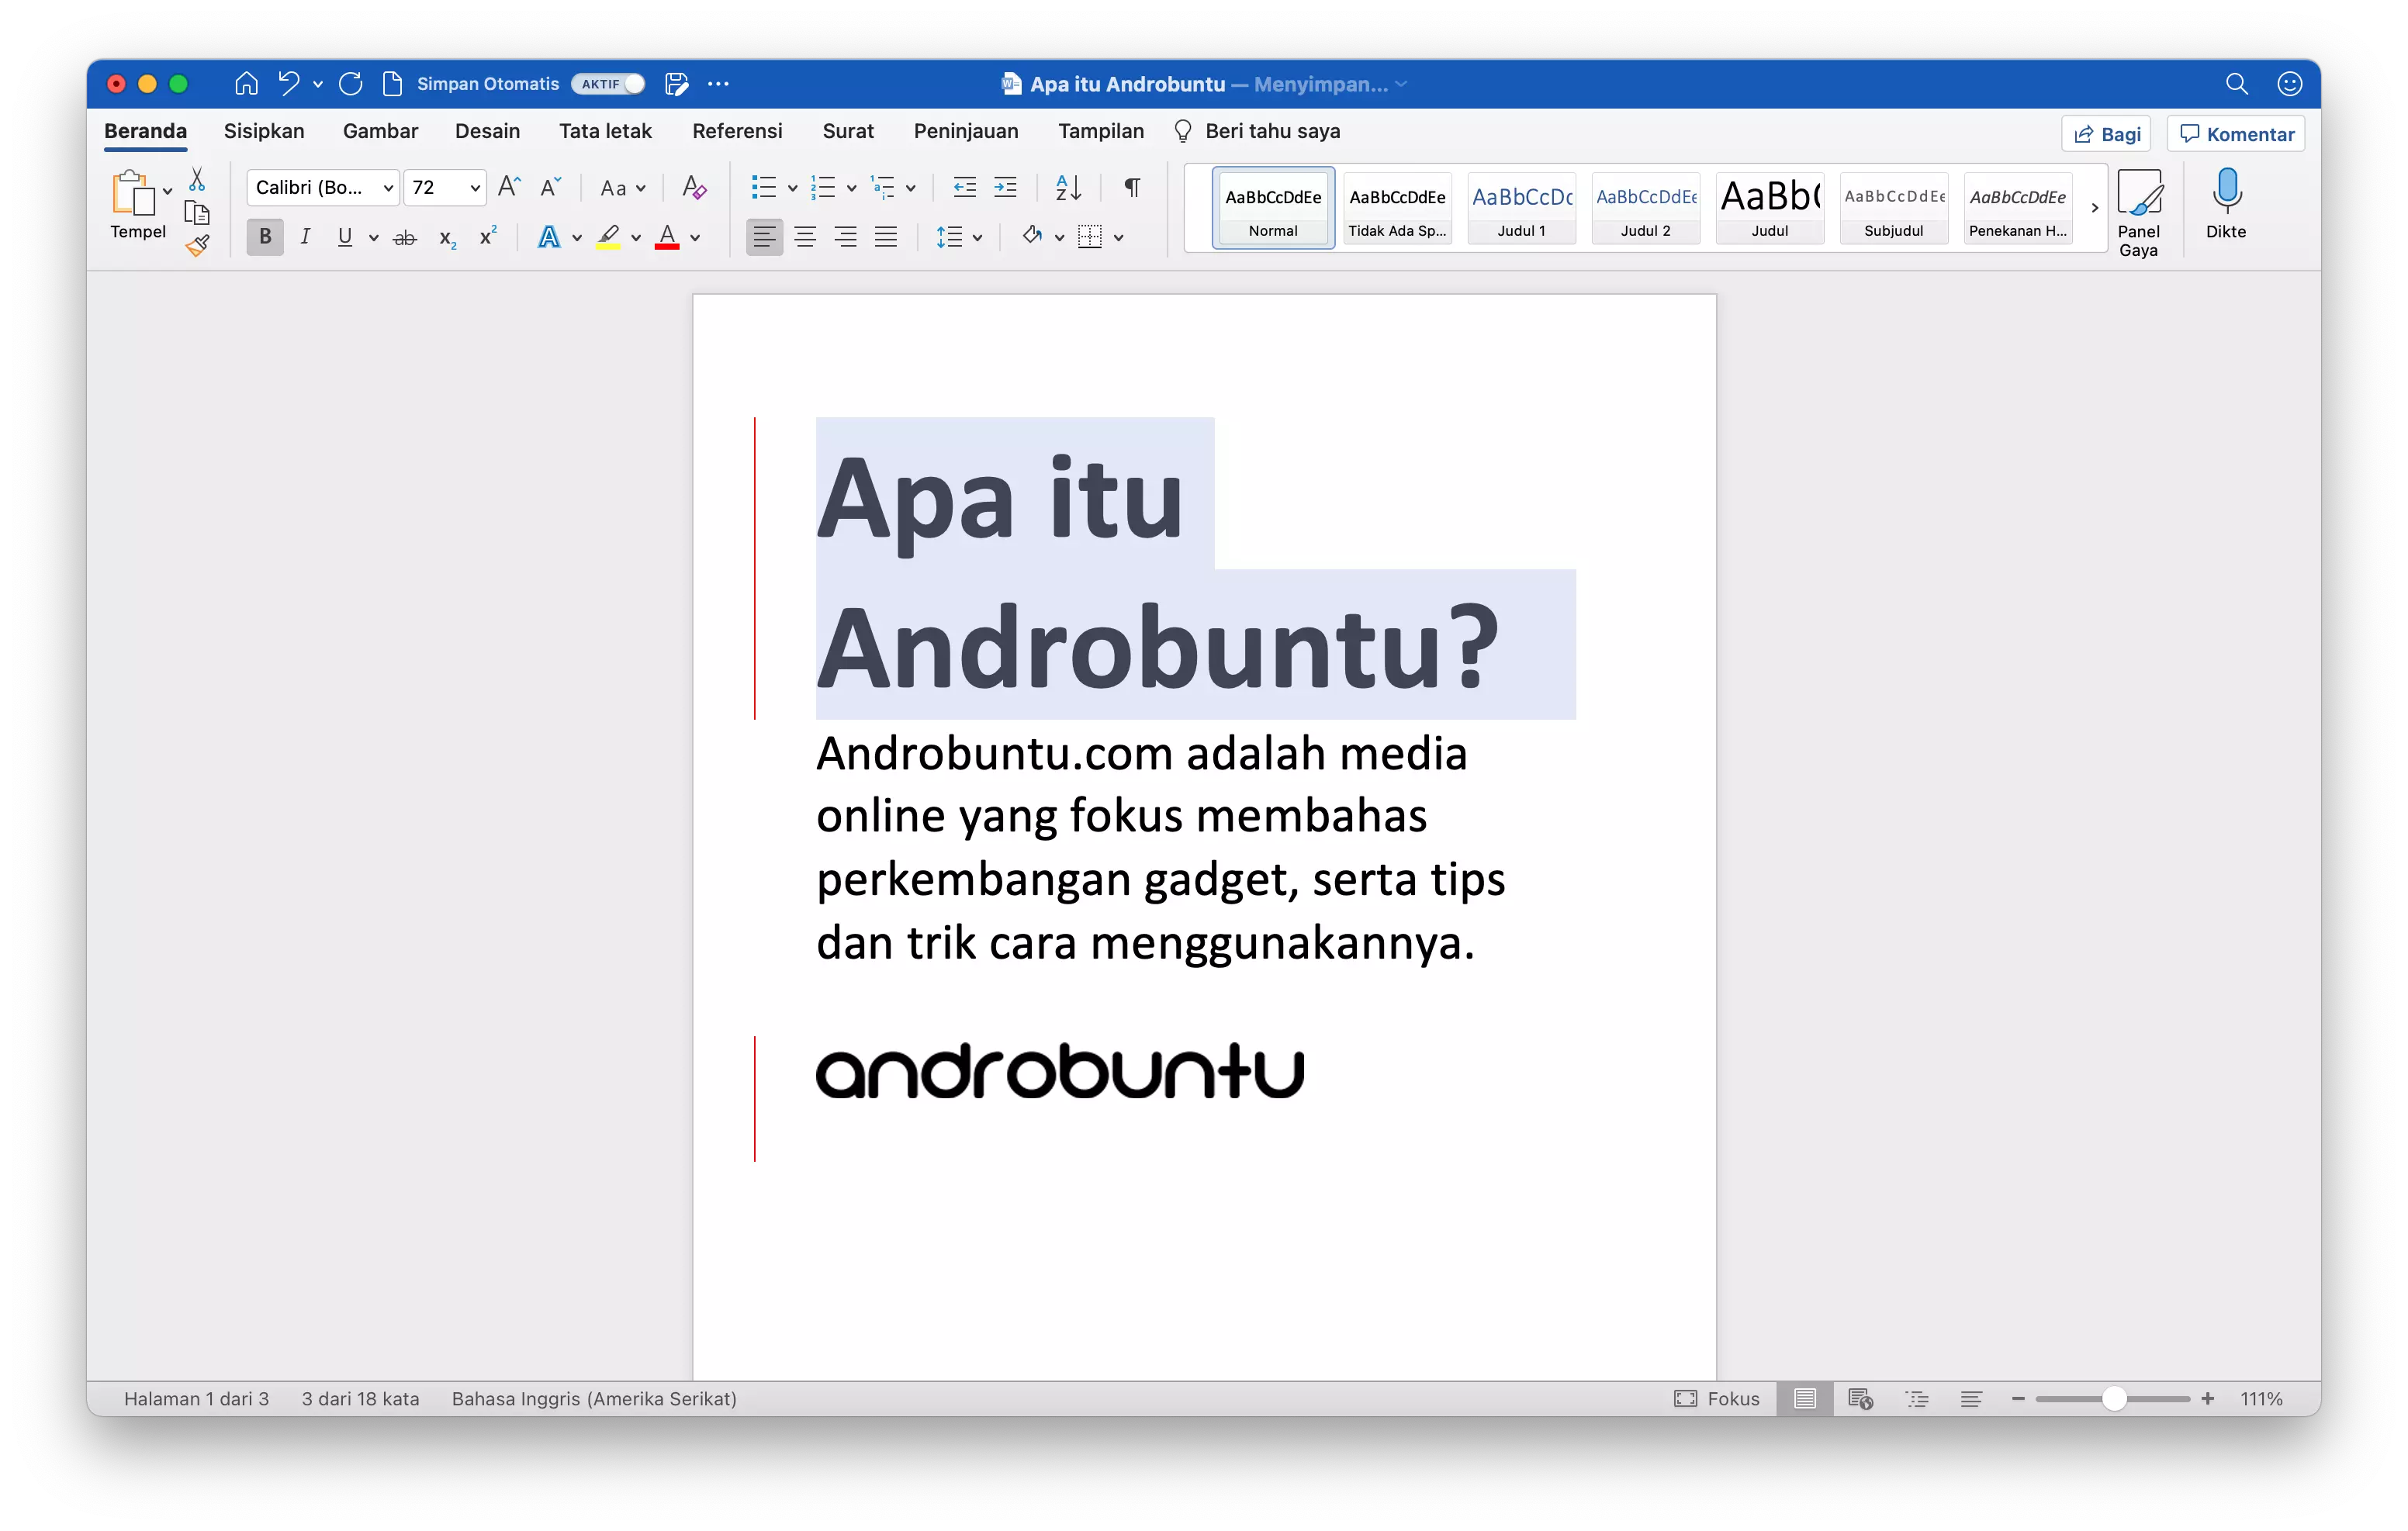Image resolution: width=2408 pixels, height=1531 pixels.
Task: Click the search magnifier icon
Action: point(2237,84)
